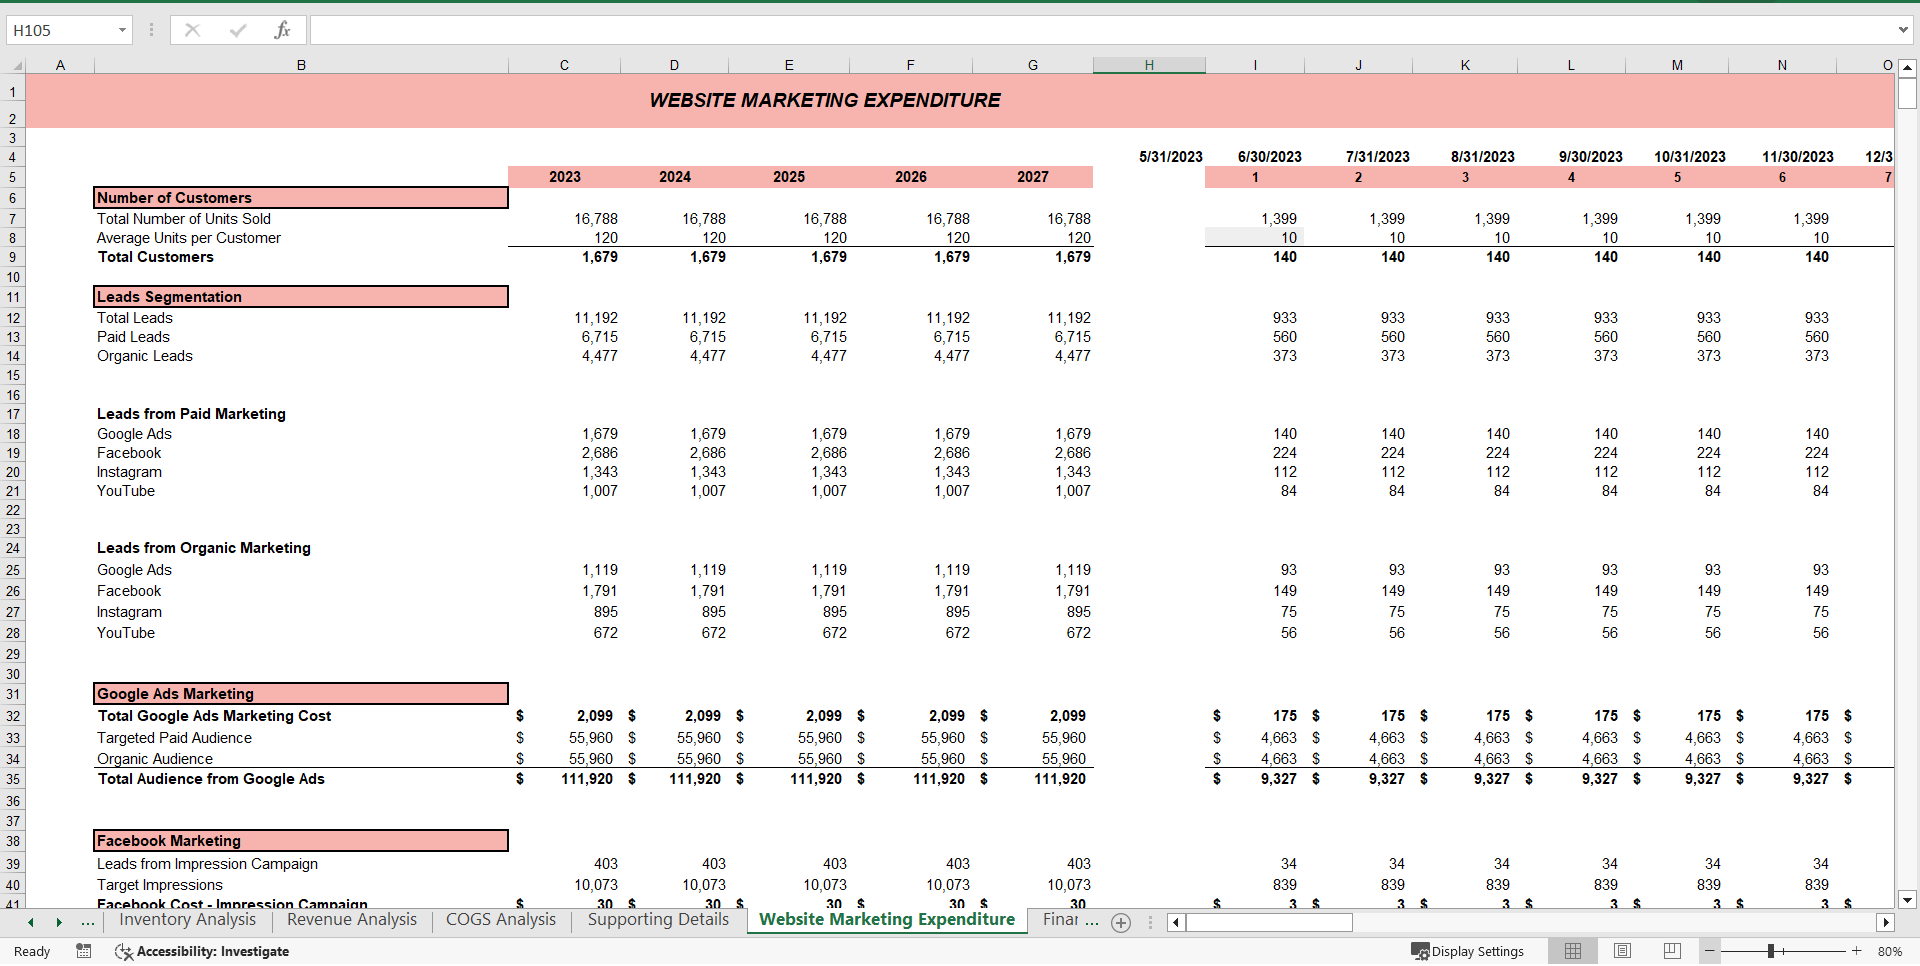This screenshot has width=1920, height=966.
Task: Click the Zoom Out minus icon
Action: (1710, 951)
